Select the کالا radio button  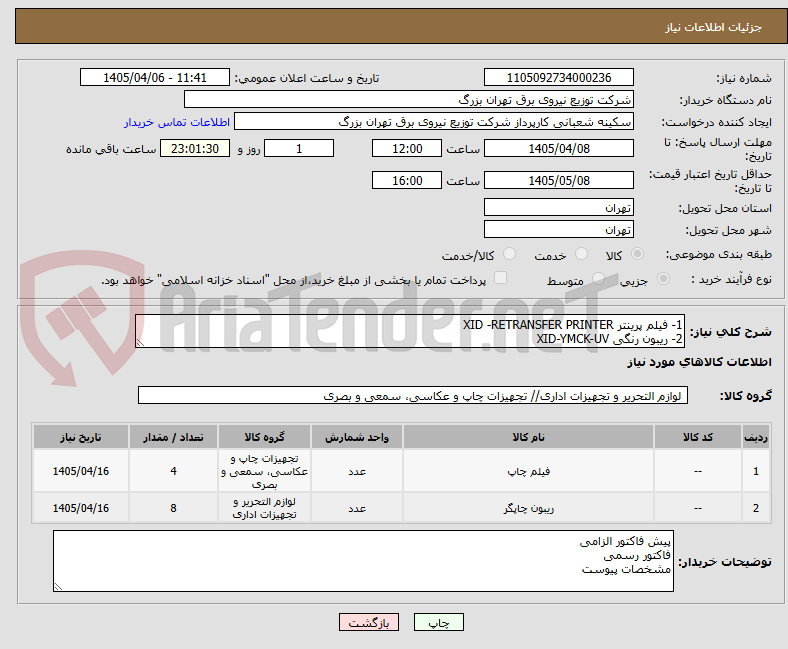tap(637, 254)
